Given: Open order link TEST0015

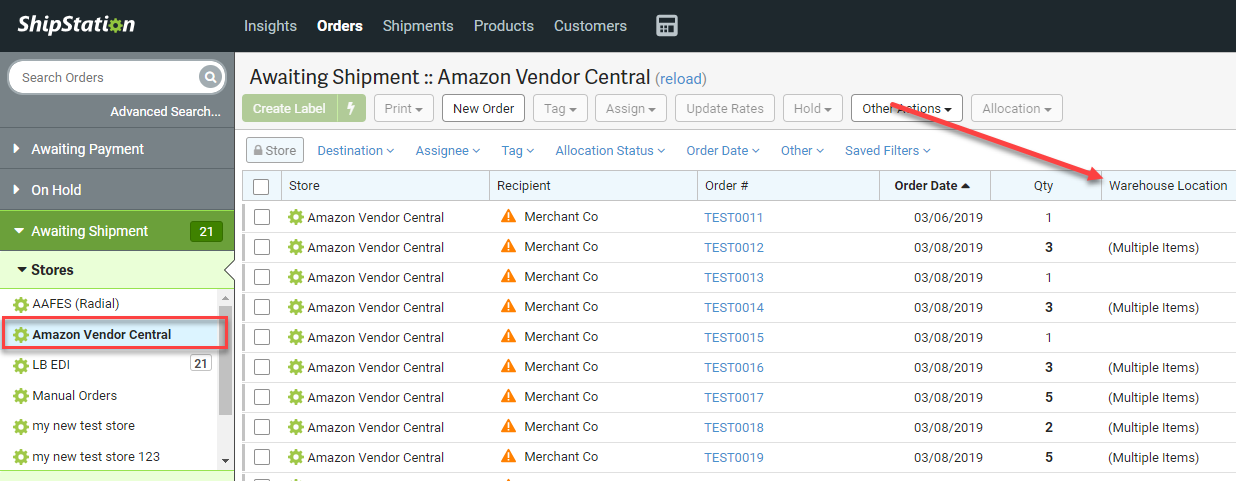Looking at the screenshot, I should 733,337.
